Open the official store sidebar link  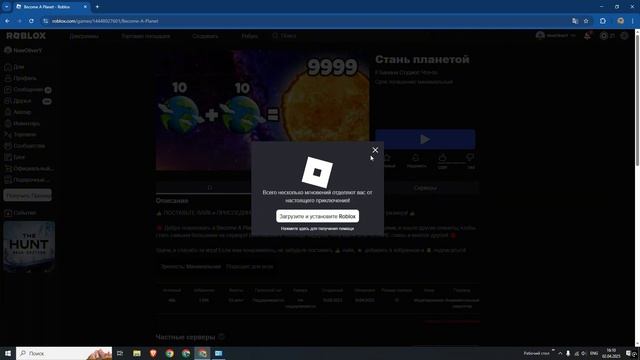[33, 169]
